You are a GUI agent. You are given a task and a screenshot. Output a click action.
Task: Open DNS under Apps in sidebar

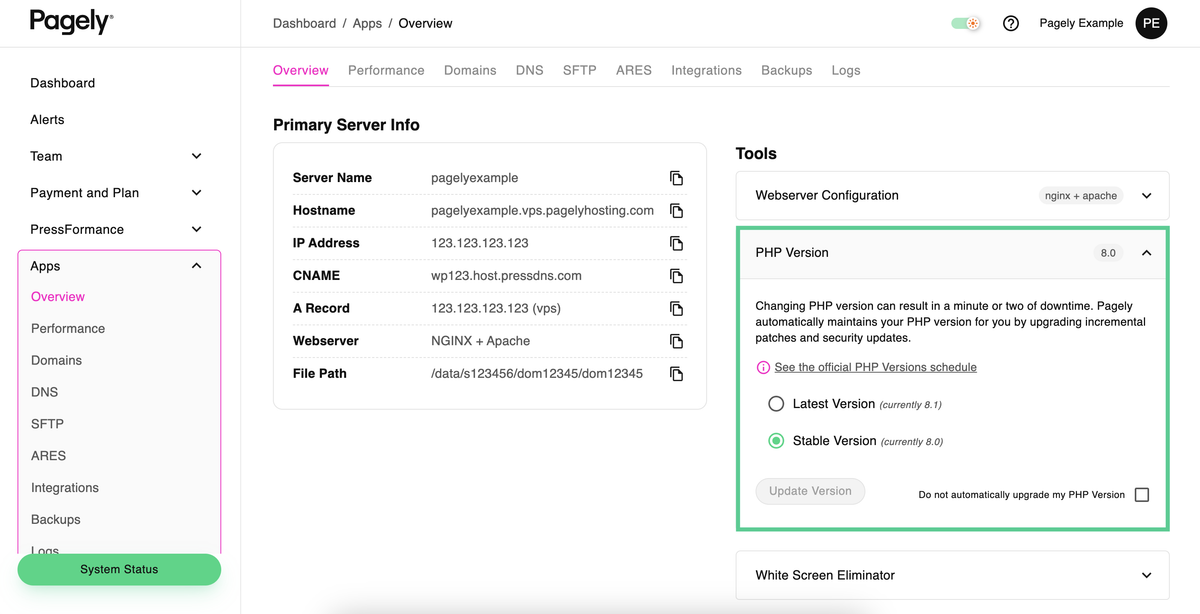[44, 392]
